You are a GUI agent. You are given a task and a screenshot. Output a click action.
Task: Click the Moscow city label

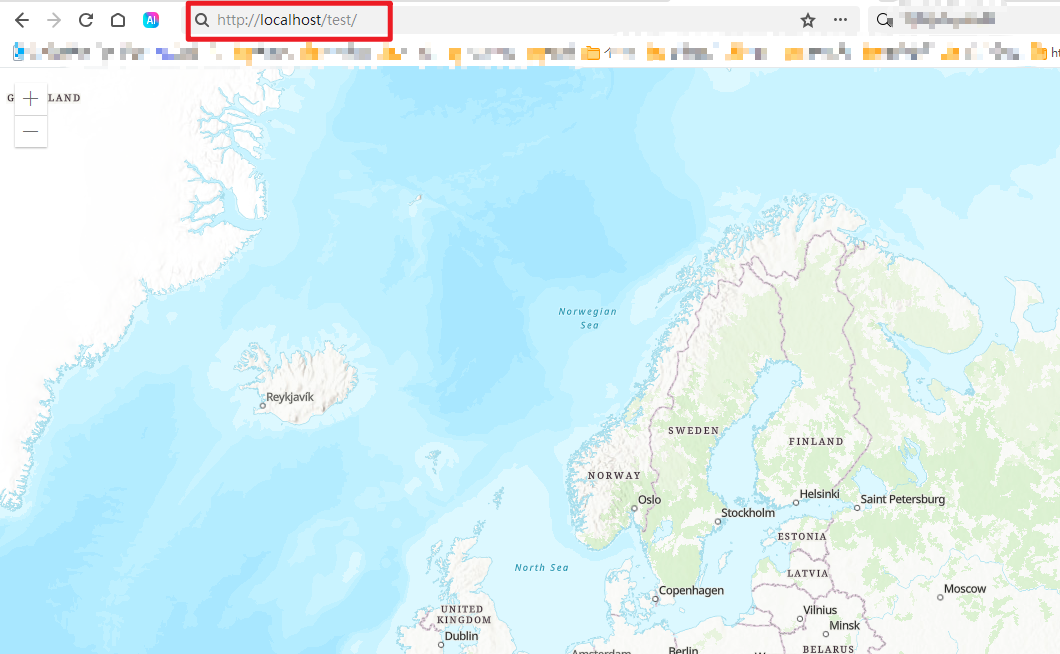pos(965,589)
